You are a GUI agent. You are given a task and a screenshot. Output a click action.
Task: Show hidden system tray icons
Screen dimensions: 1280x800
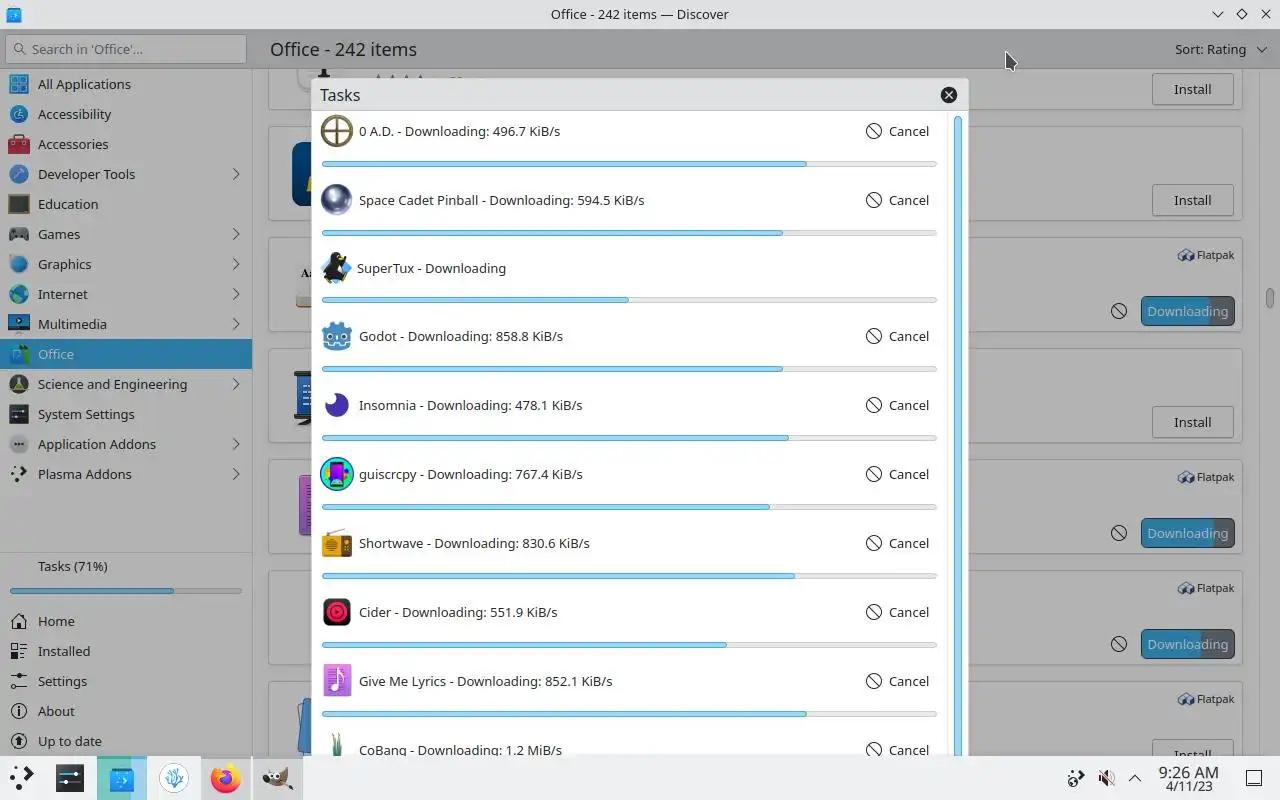coord(1135,778)
